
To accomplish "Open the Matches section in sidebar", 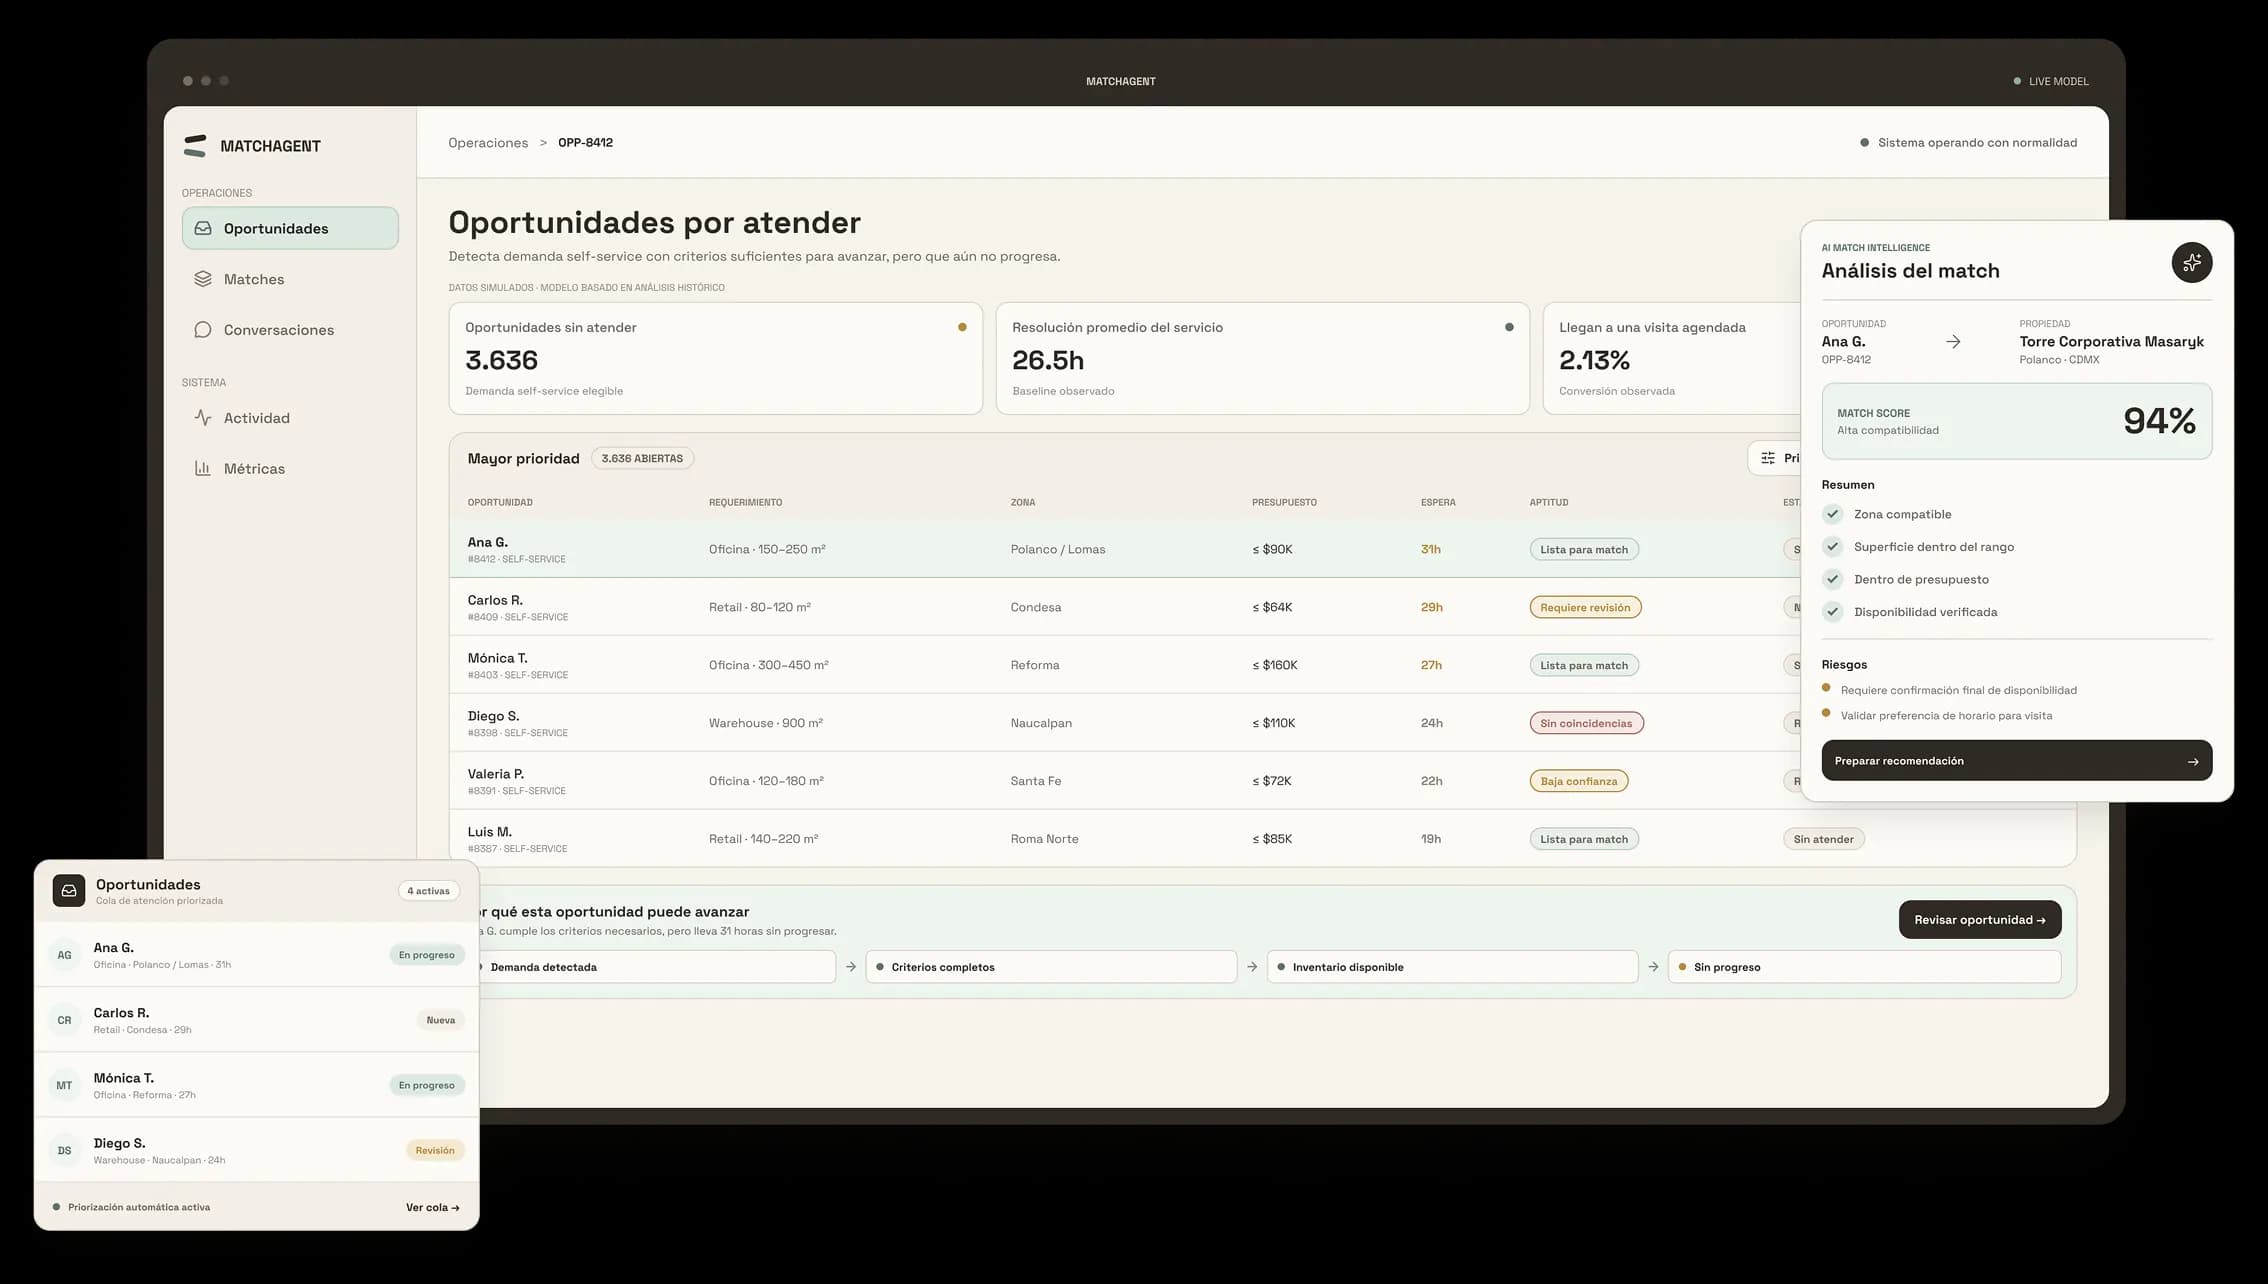I will click(290, 279).
